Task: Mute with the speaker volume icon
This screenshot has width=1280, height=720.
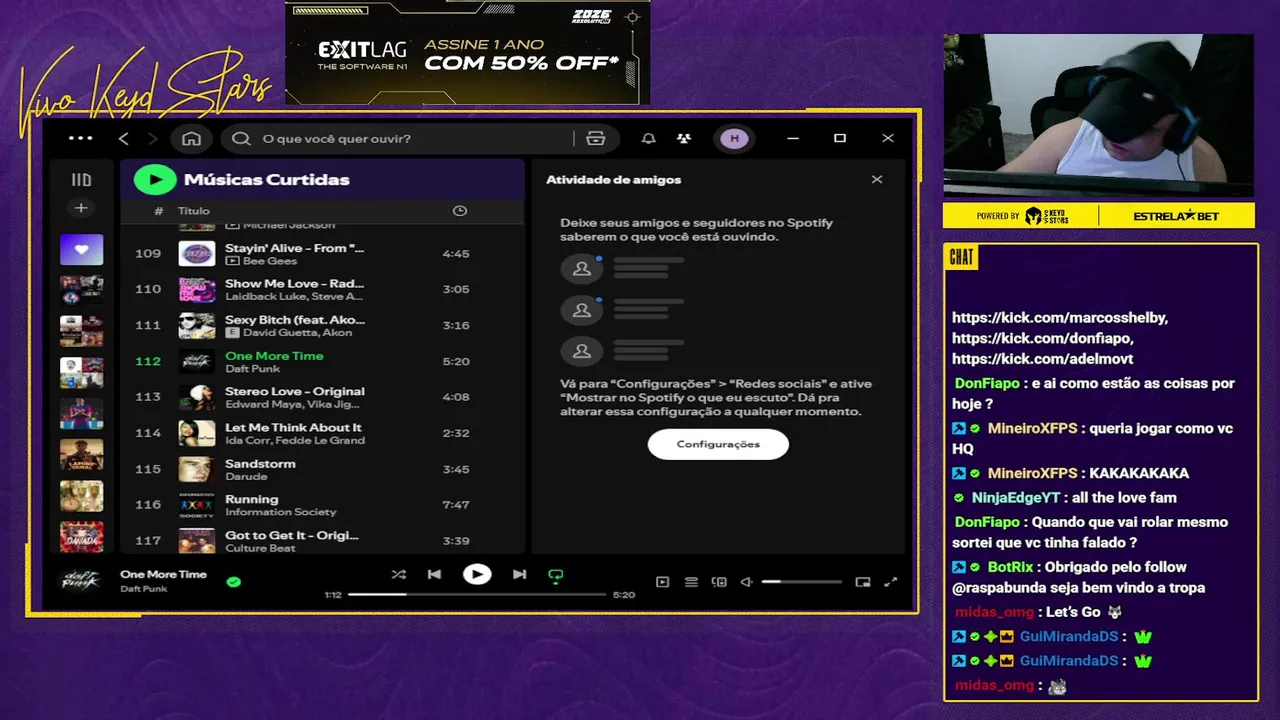Action: (746, 582)
